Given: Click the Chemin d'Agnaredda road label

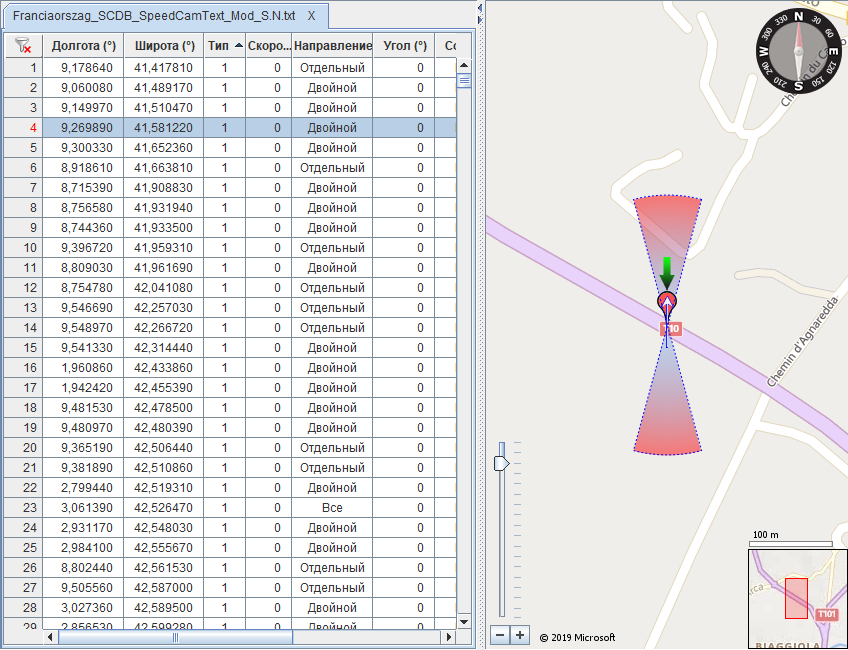Looking at the screenshot, I should coord(801,342).
